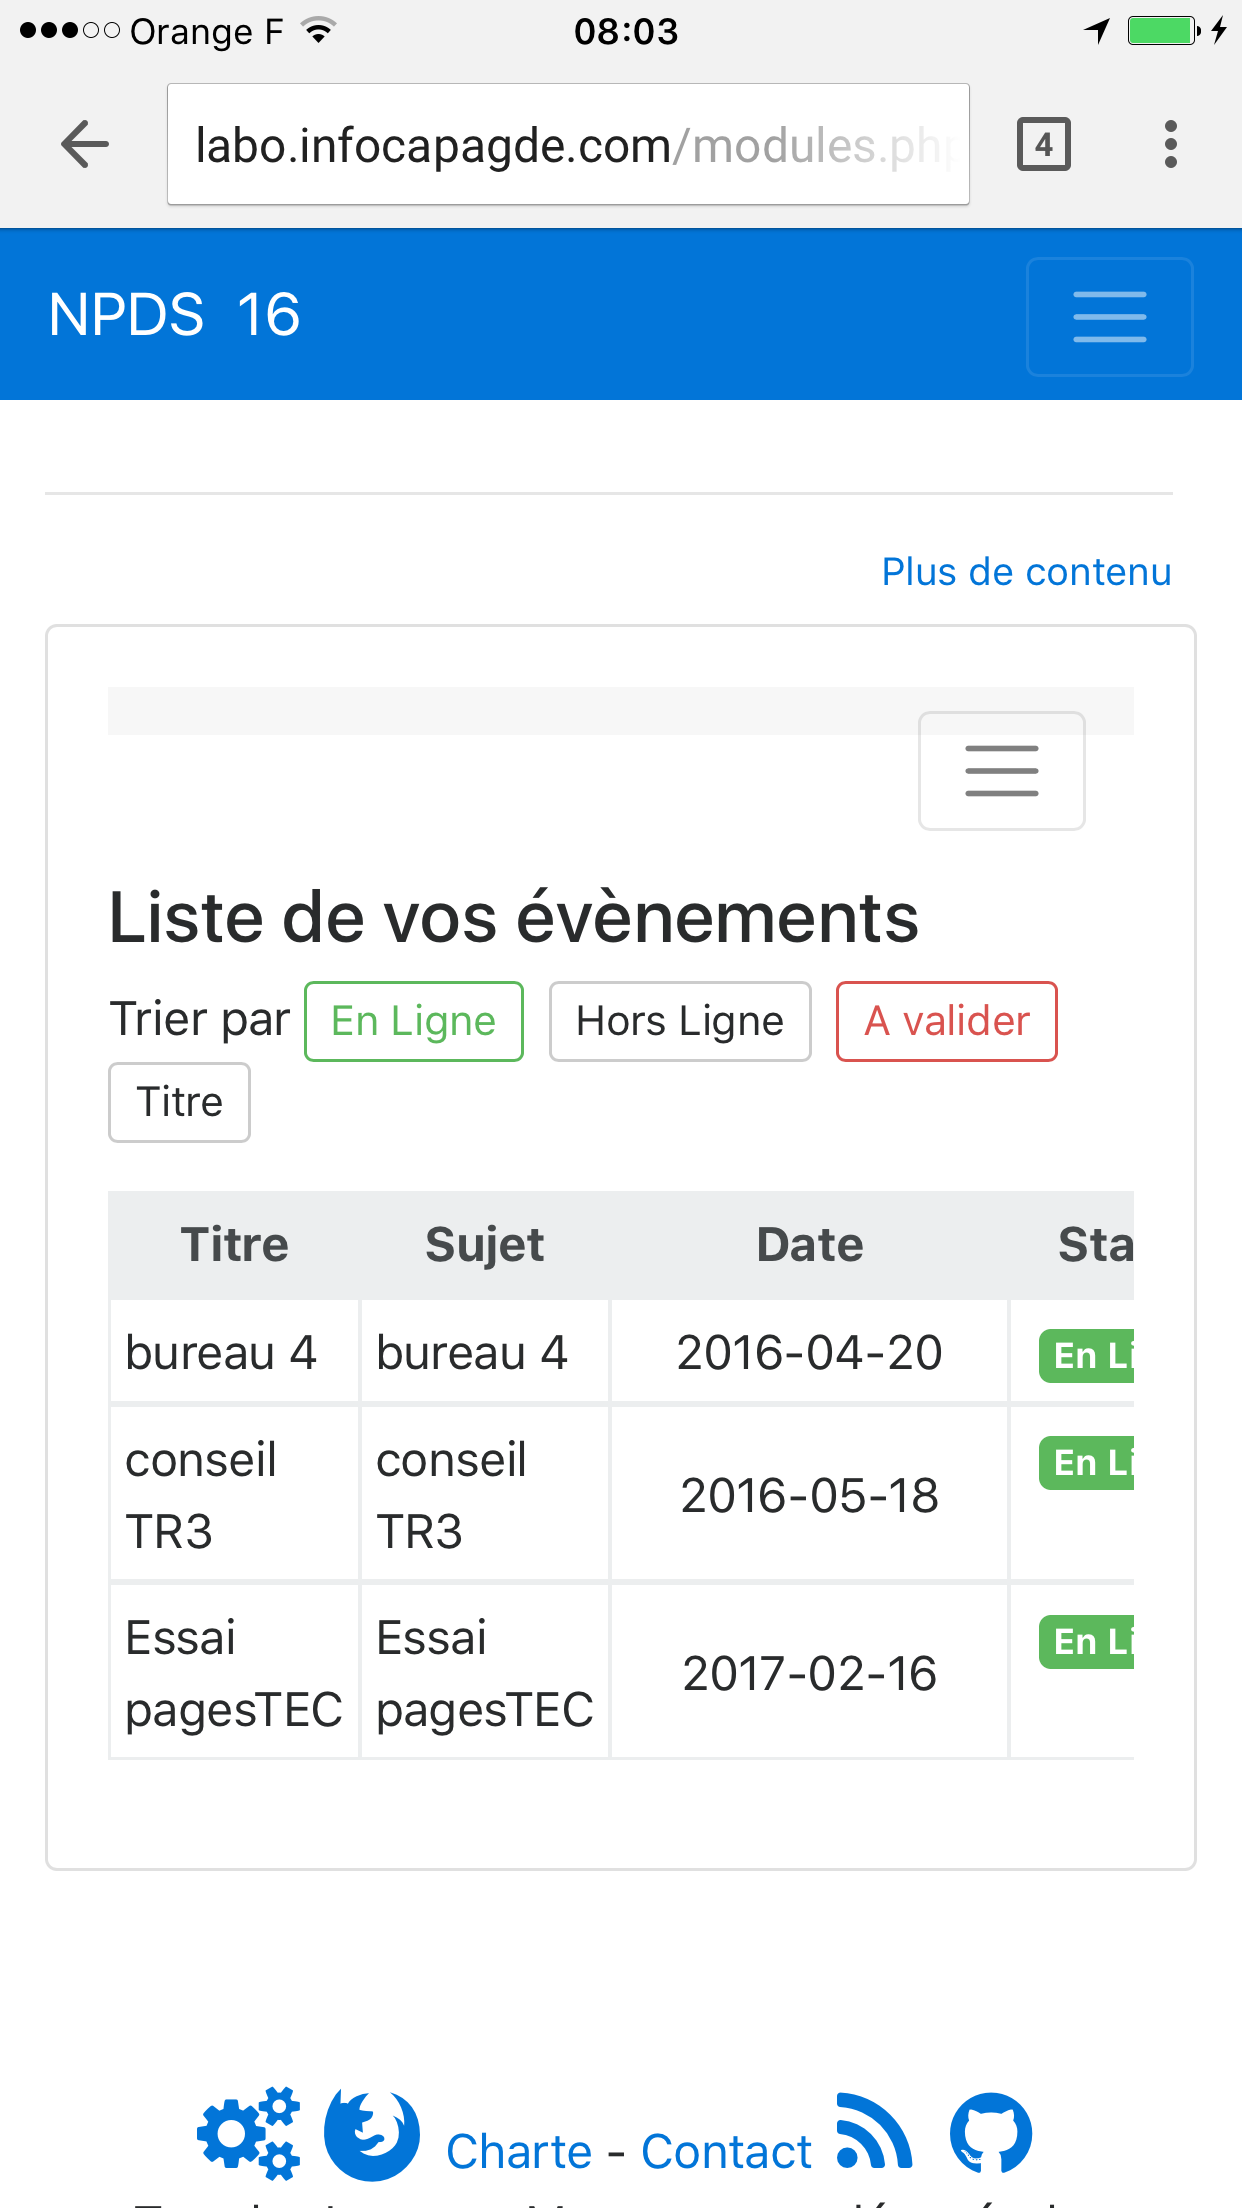This screenshot has height=2208, width=1242.
Task: Open the Contact footer link
Action: tap(726, 2152)
